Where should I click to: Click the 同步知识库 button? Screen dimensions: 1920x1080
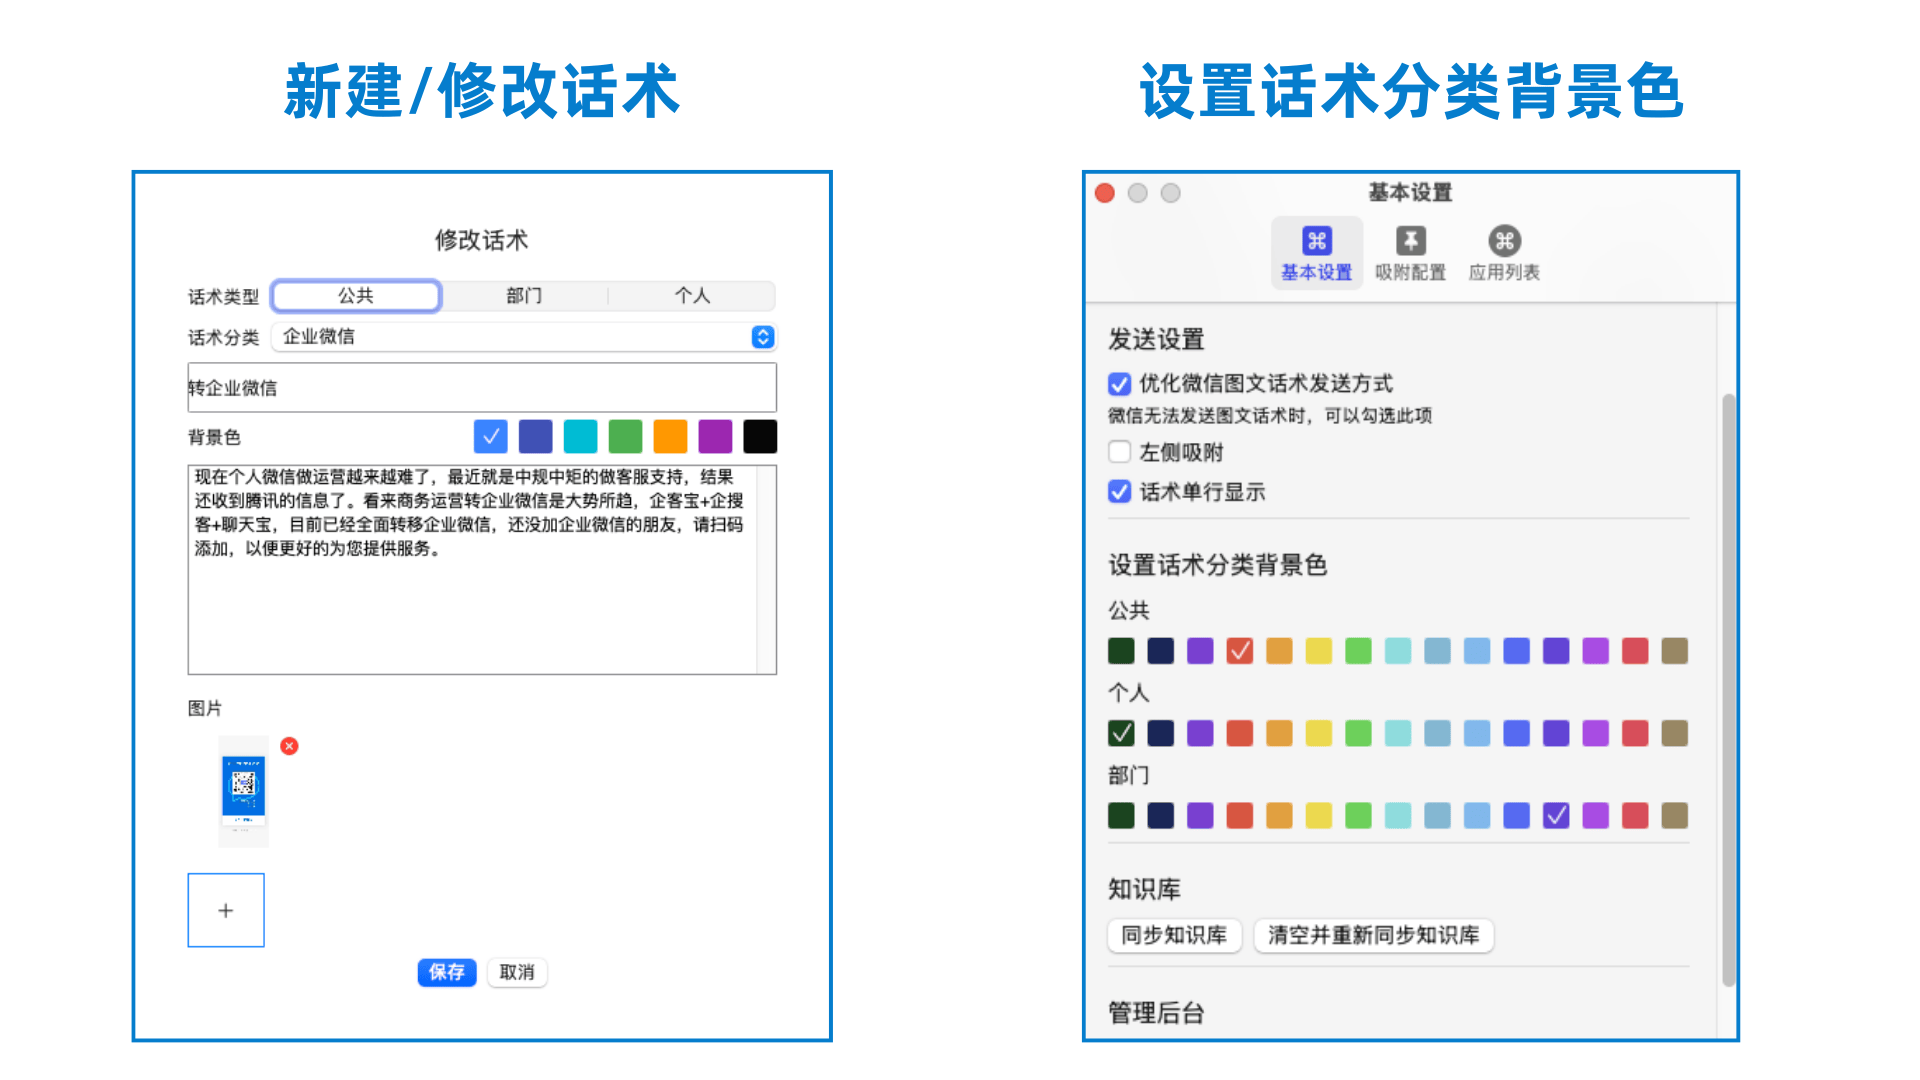coord(1174,935)
